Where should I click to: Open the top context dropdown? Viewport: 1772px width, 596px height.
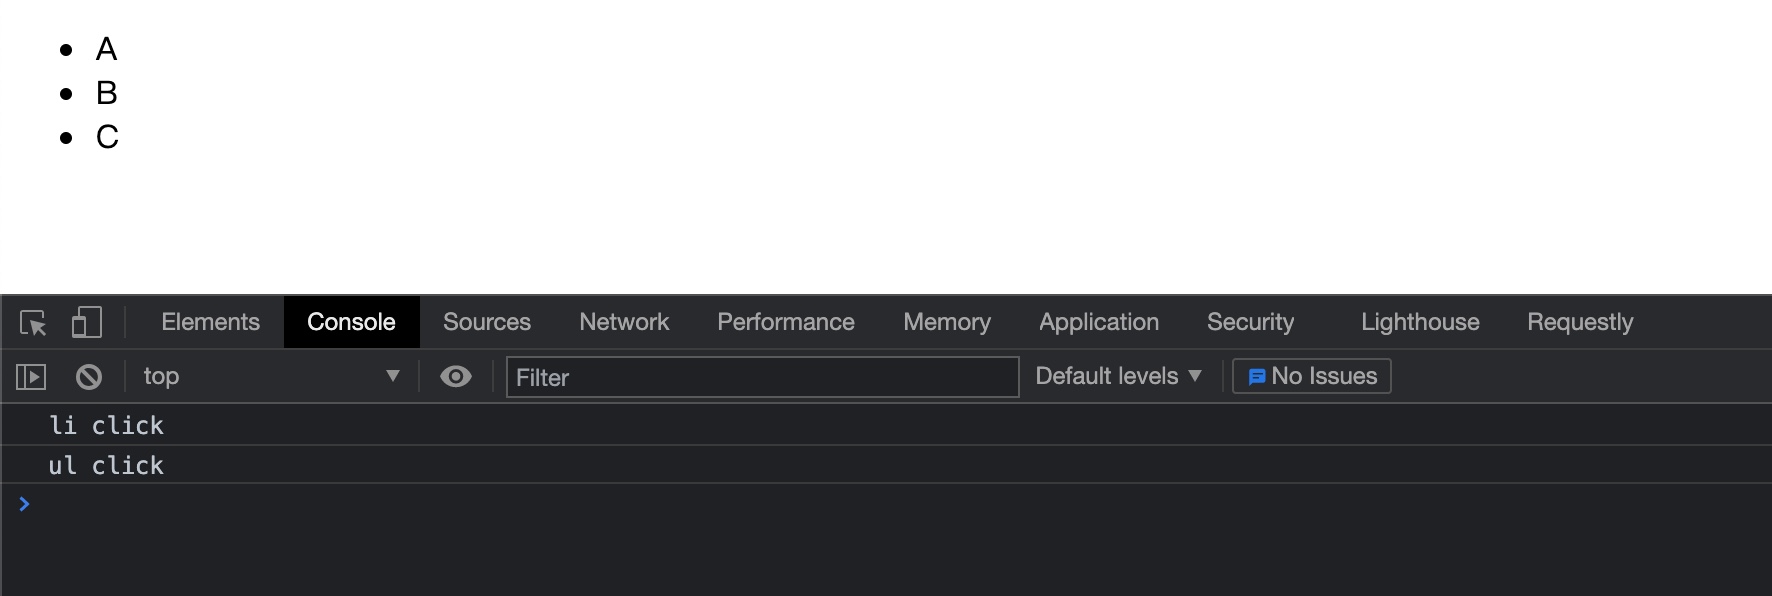coord(270,377)
